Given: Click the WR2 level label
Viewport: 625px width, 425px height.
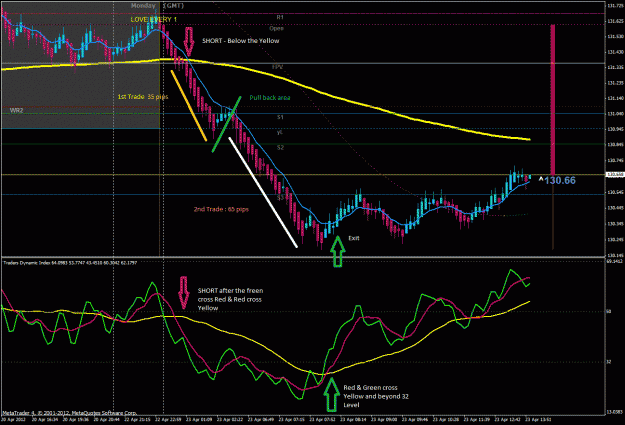Looking at the screenshot, I should (16, 110).
